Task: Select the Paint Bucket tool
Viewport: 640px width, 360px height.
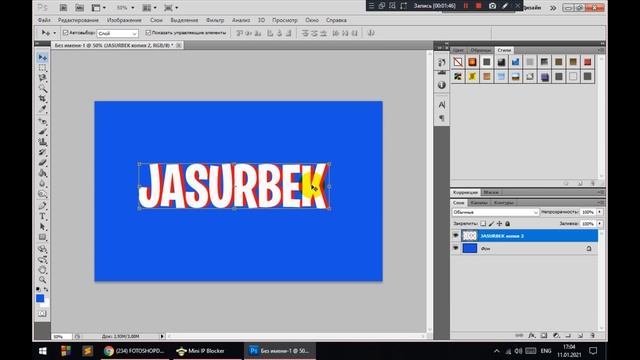Action: point(42,173)
